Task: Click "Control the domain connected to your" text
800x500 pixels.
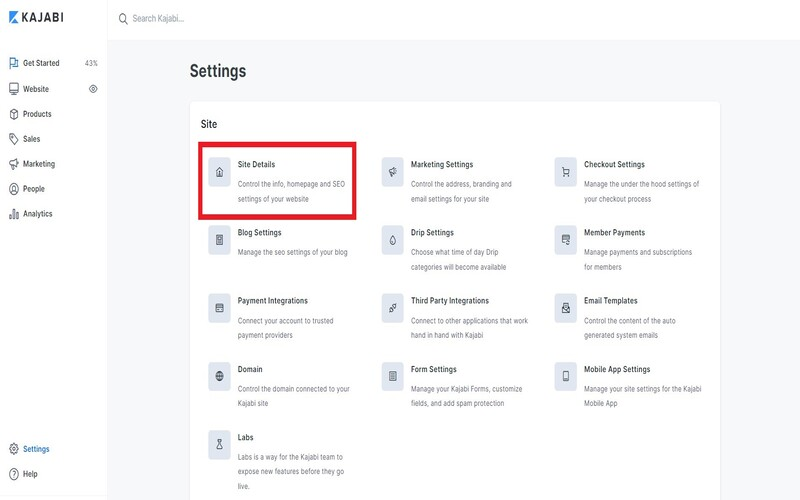Action: (x=293, y=389)
